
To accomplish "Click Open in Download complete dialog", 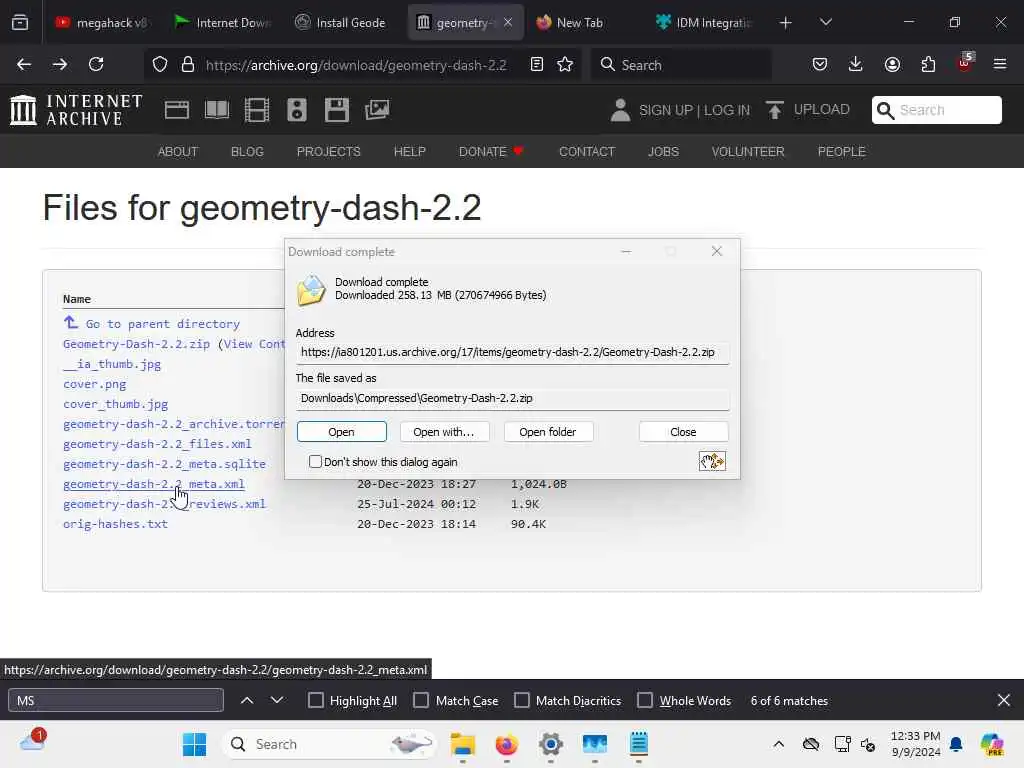I will (342, 432).
